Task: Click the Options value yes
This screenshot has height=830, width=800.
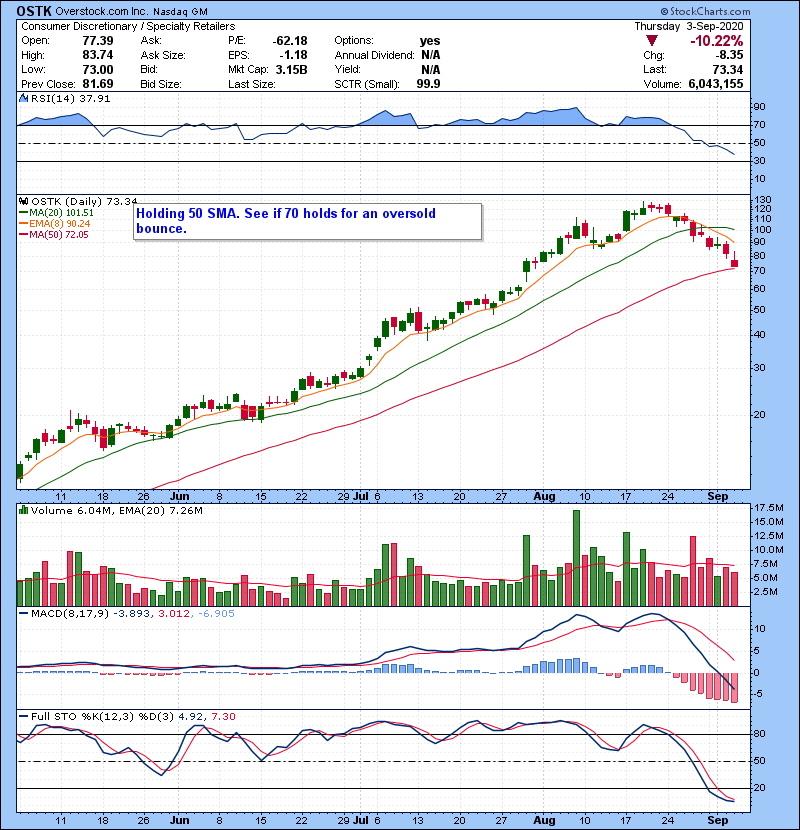Action: [429, 41]
